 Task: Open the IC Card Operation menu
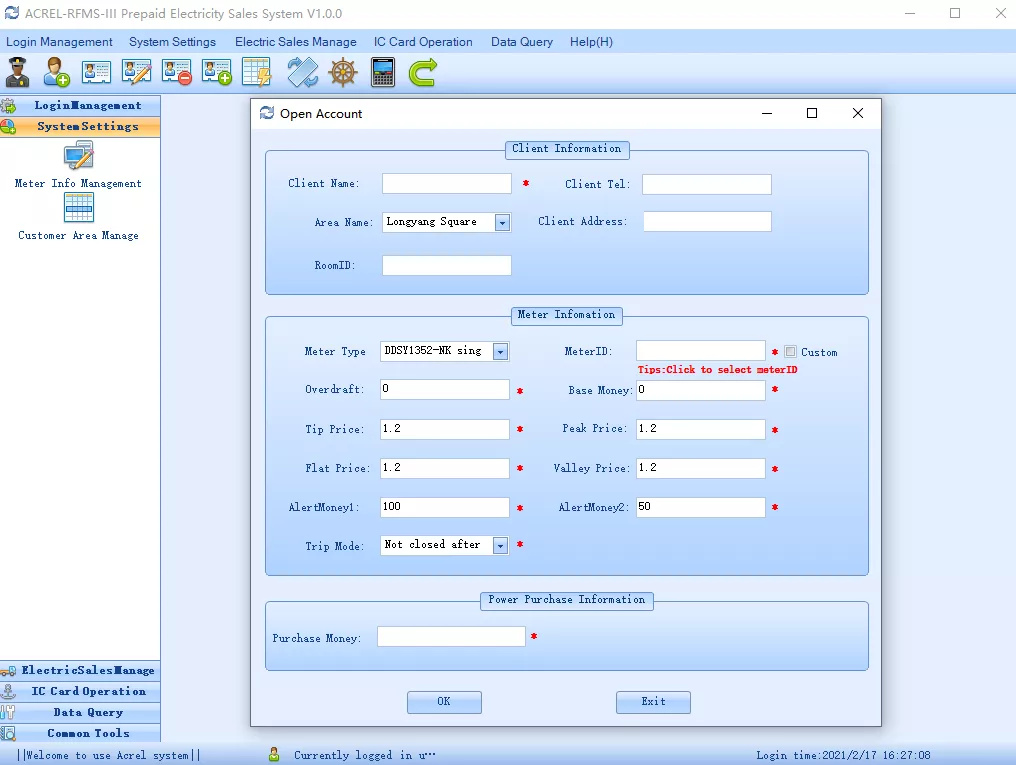click(x=423, y=42)
